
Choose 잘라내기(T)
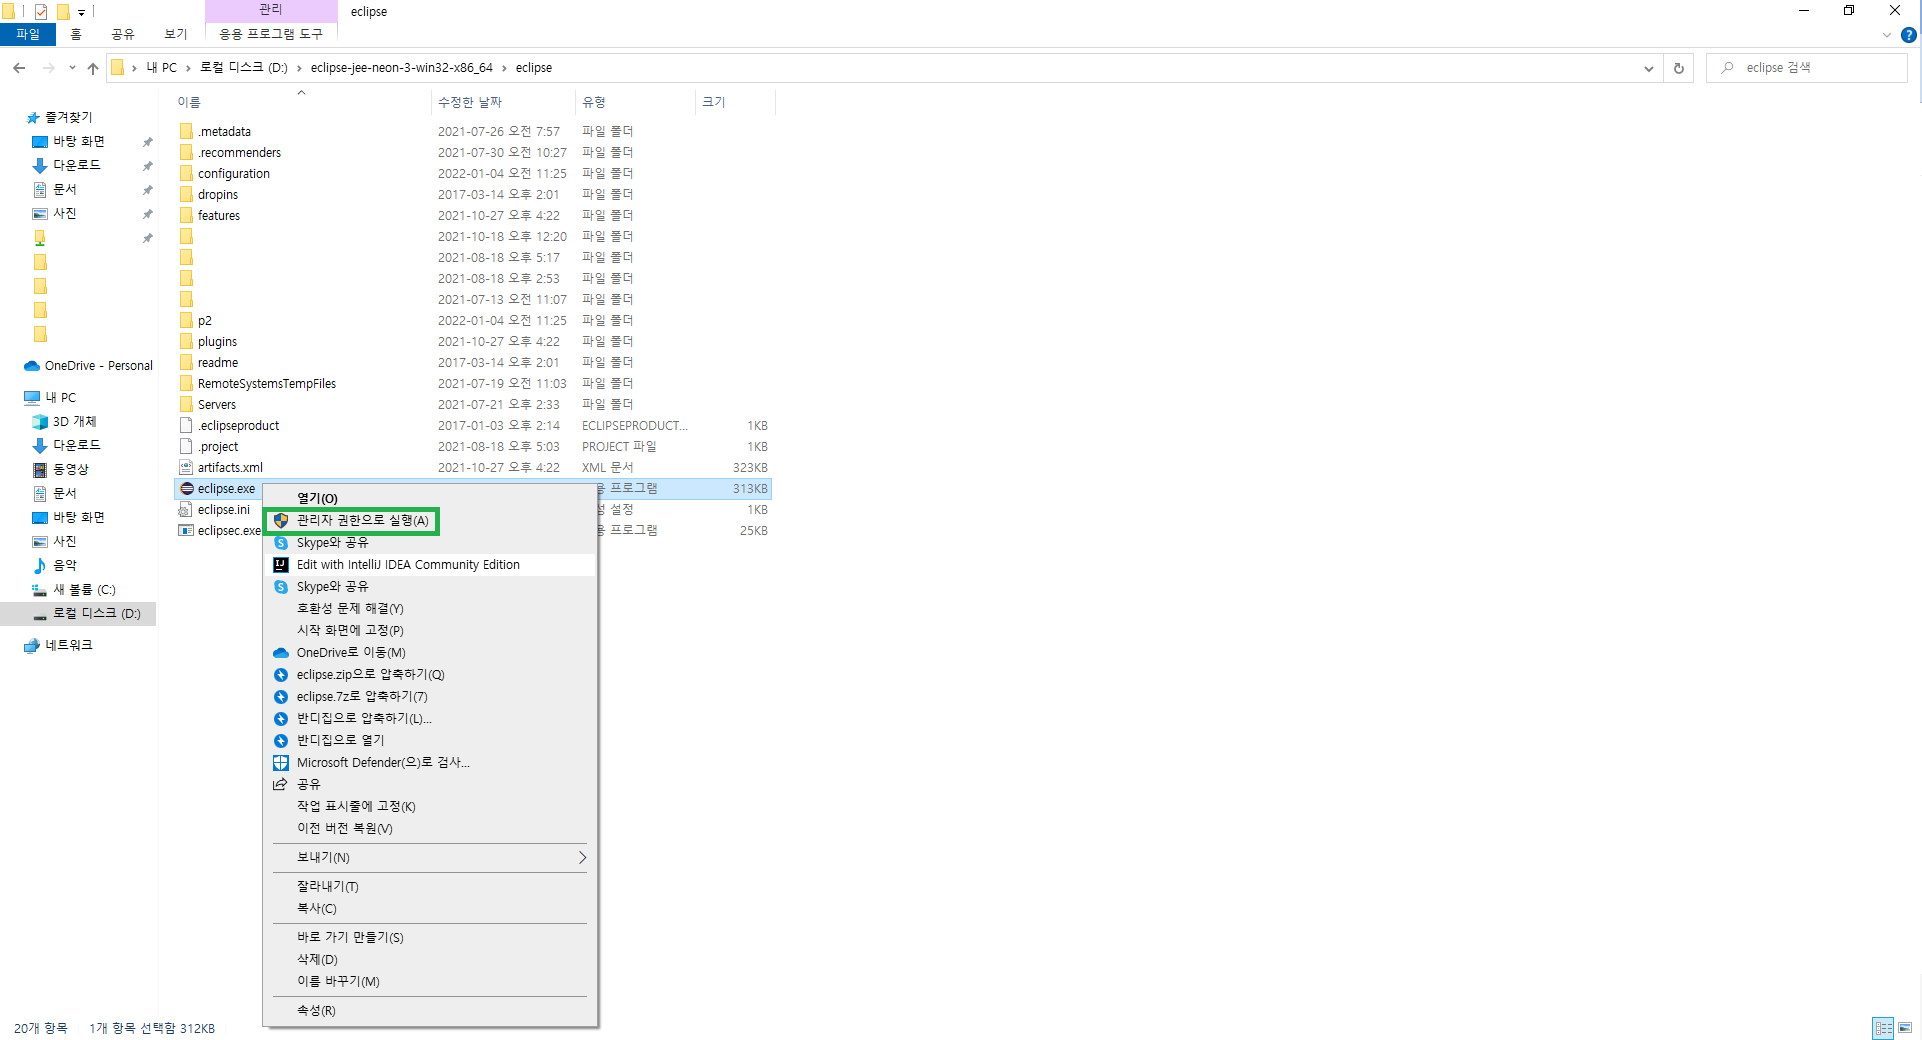[430, 886]
